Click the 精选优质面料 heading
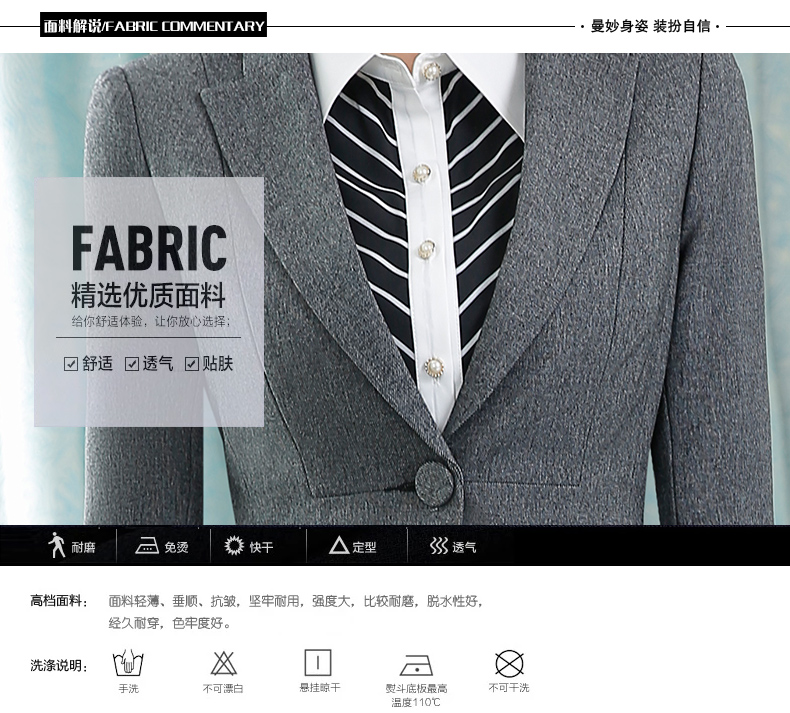The height and width of the screenshot is (713, 790). coord(148,296)
